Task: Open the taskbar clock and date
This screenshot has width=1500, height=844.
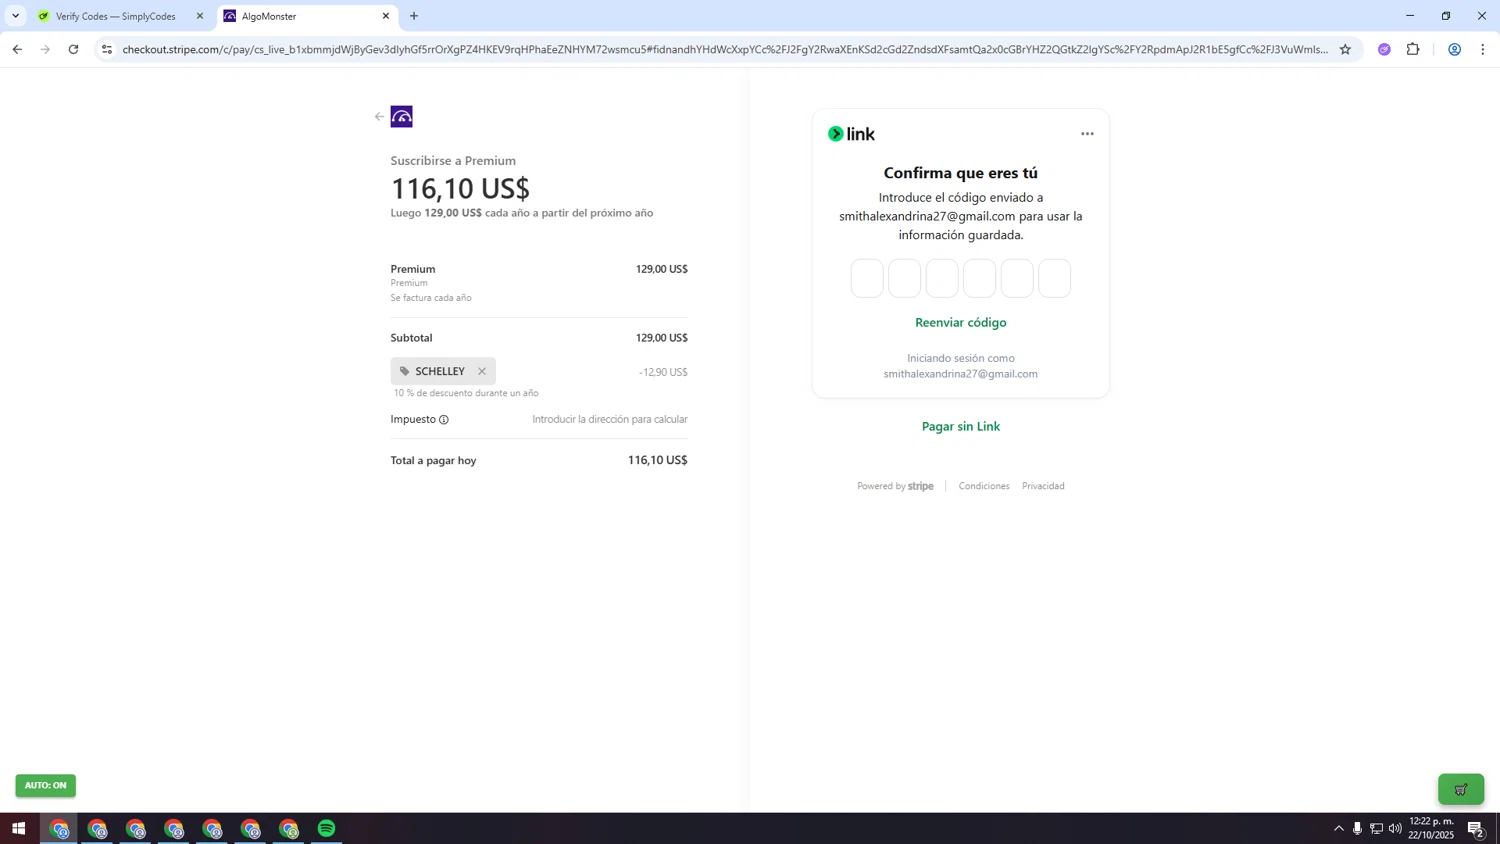Action: coord(1431,828)
